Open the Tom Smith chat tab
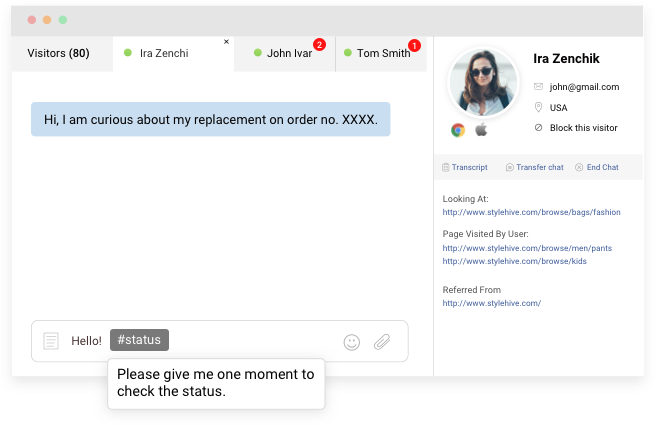Image resolution: width=656 pixels, height=425 pixels. 382,54
